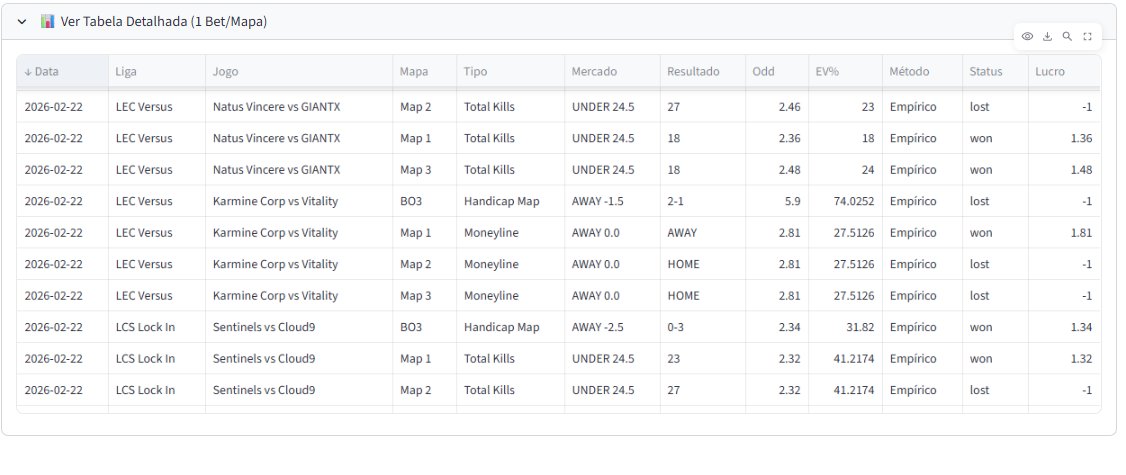Click the bar chart emoji icon in header
Image resolution: width=1126 pixels, height=475 pixels.
47,22
